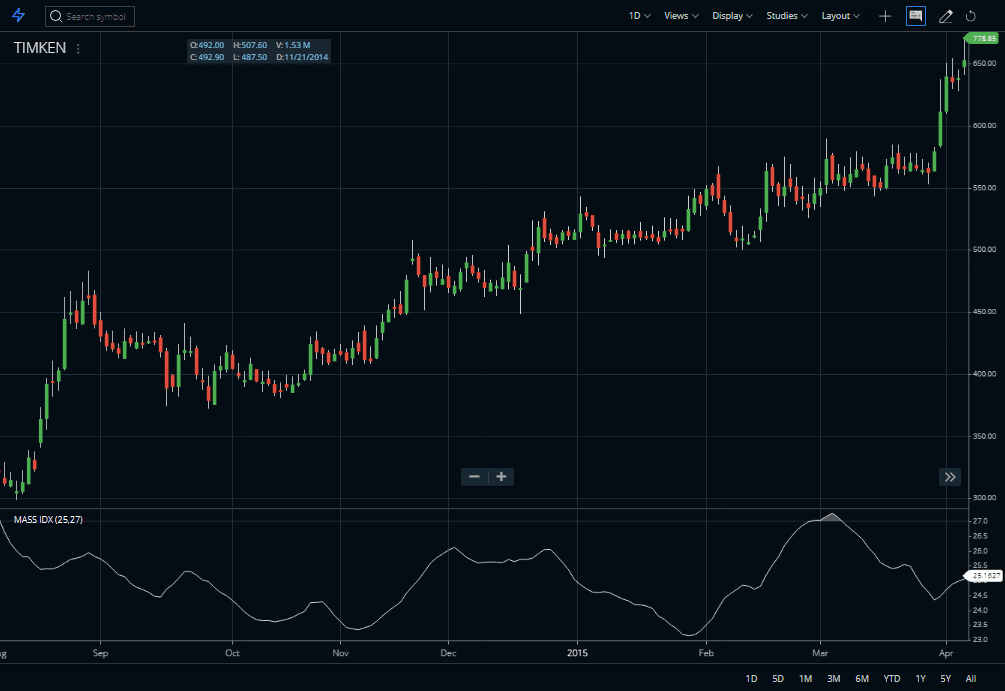The height and width of the screenshot is (691, 1005).
Task: Select the 1M time range
Action: pos(805,678)
